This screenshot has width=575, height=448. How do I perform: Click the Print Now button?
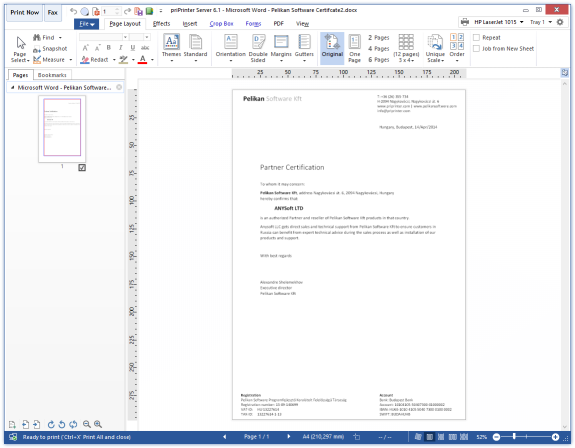pos(25,13)
